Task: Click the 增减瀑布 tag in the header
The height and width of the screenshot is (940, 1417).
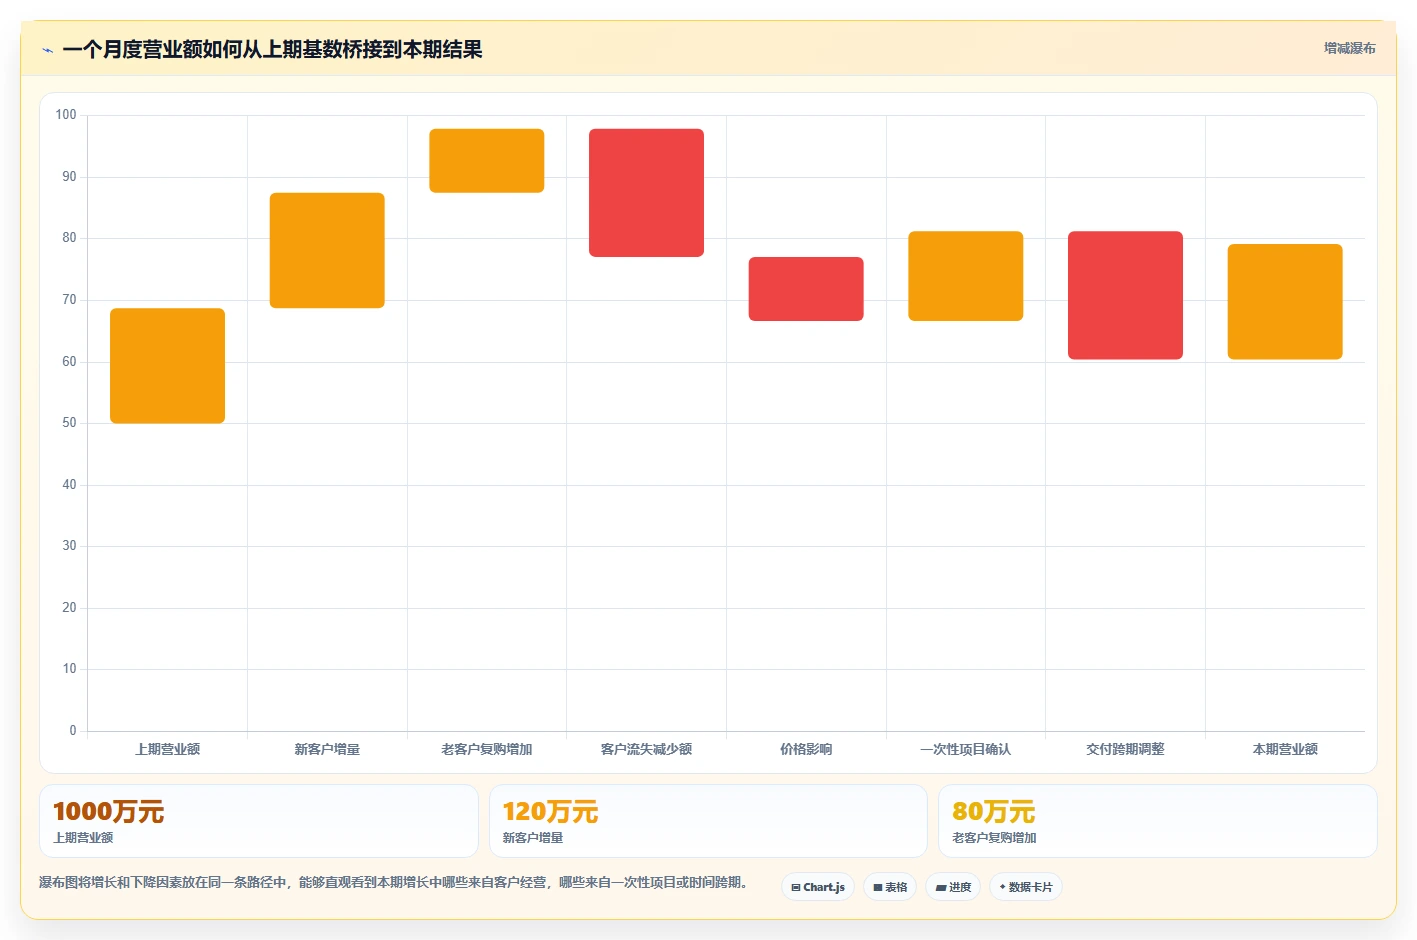Action: tap(1349, 48)
